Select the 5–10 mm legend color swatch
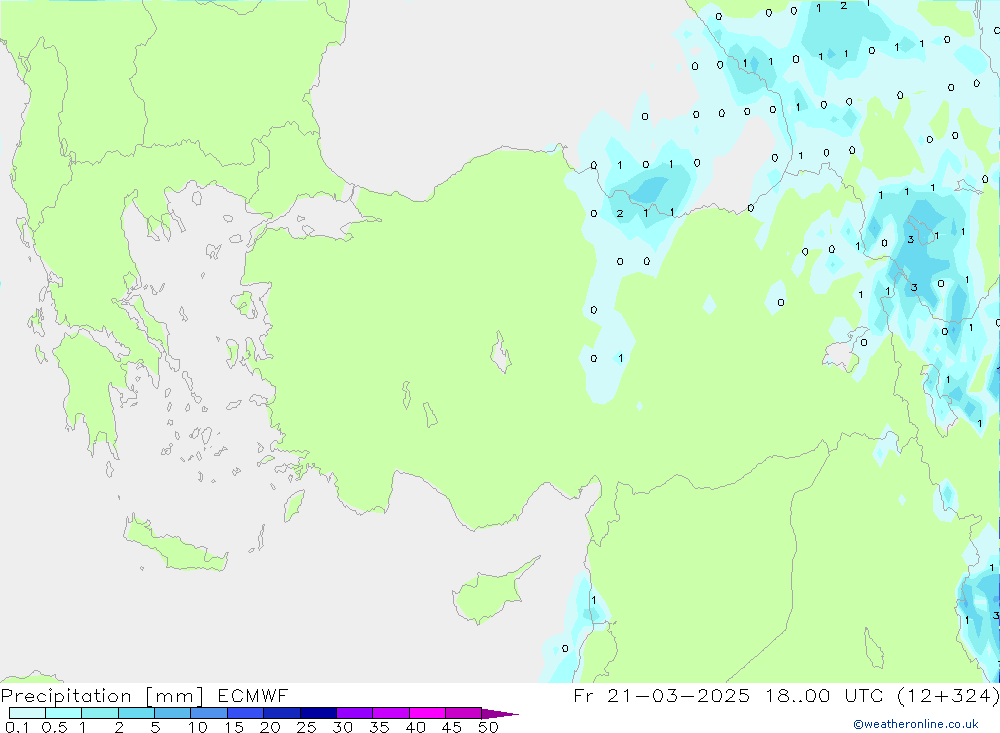The image size is (1000, 733). point(173,713)
